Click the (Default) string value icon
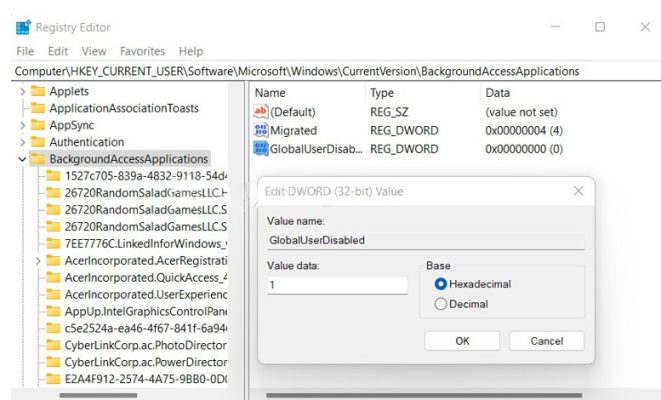Viewport: 661px width, 400px height. pos(261,112)
